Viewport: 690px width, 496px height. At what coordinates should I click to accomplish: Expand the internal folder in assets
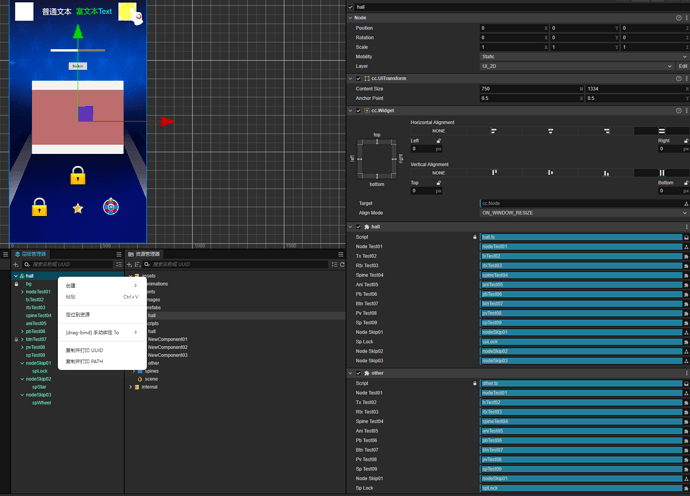131,387
